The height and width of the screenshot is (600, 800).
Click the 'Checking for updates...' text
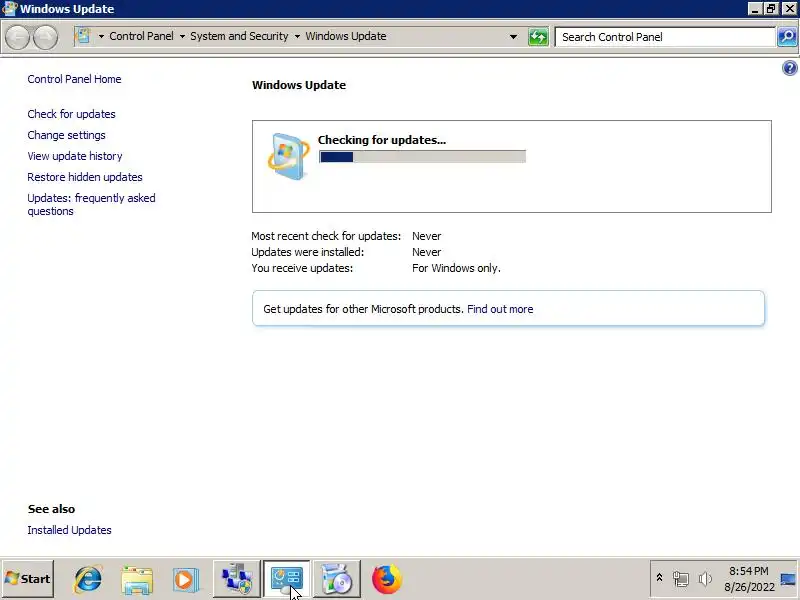[382, 140]
